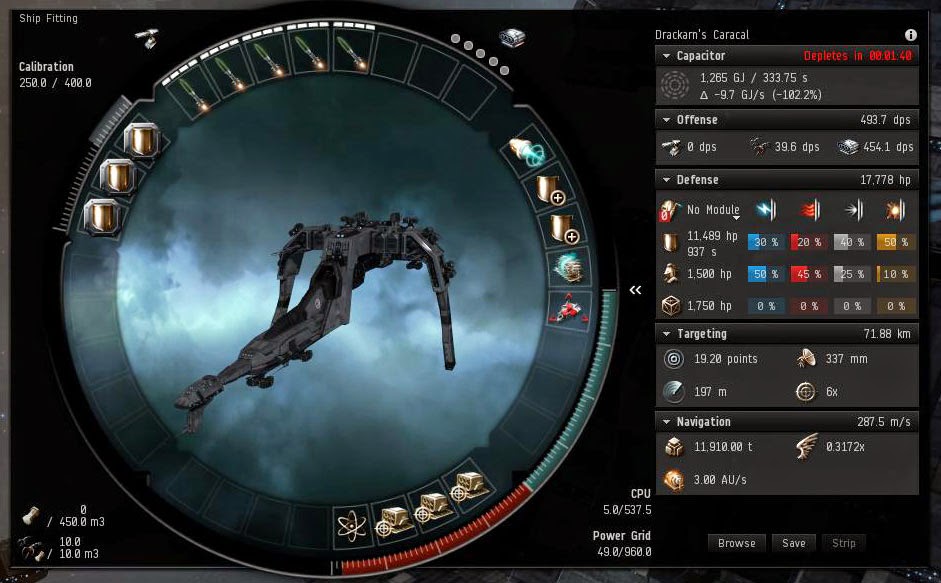Click the cargo hold icon at 450.0 m3
The width and height of the screenshot is (941, 583).
coord(30,515)
